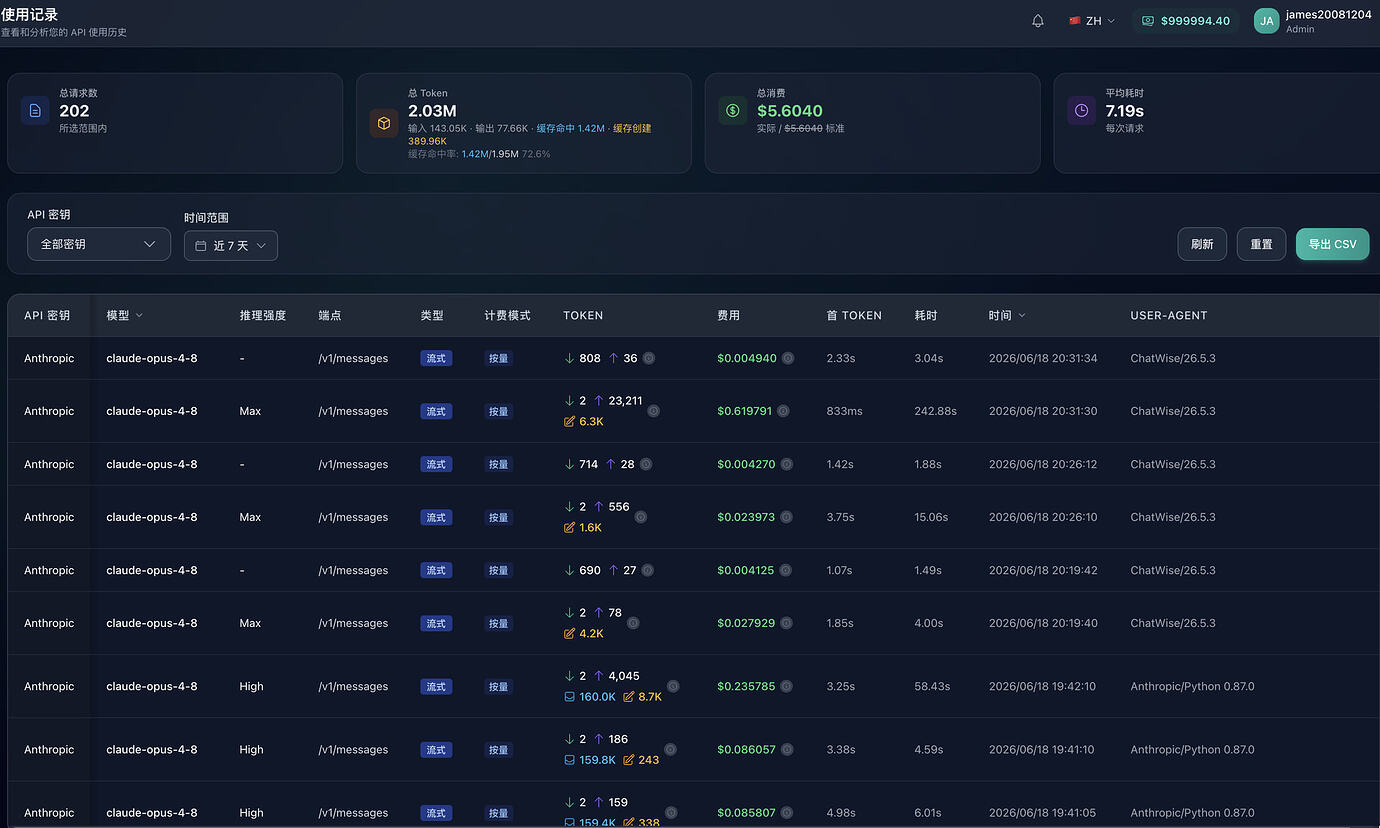Click the 6.3K cache creation value

(x=591, y=422)
